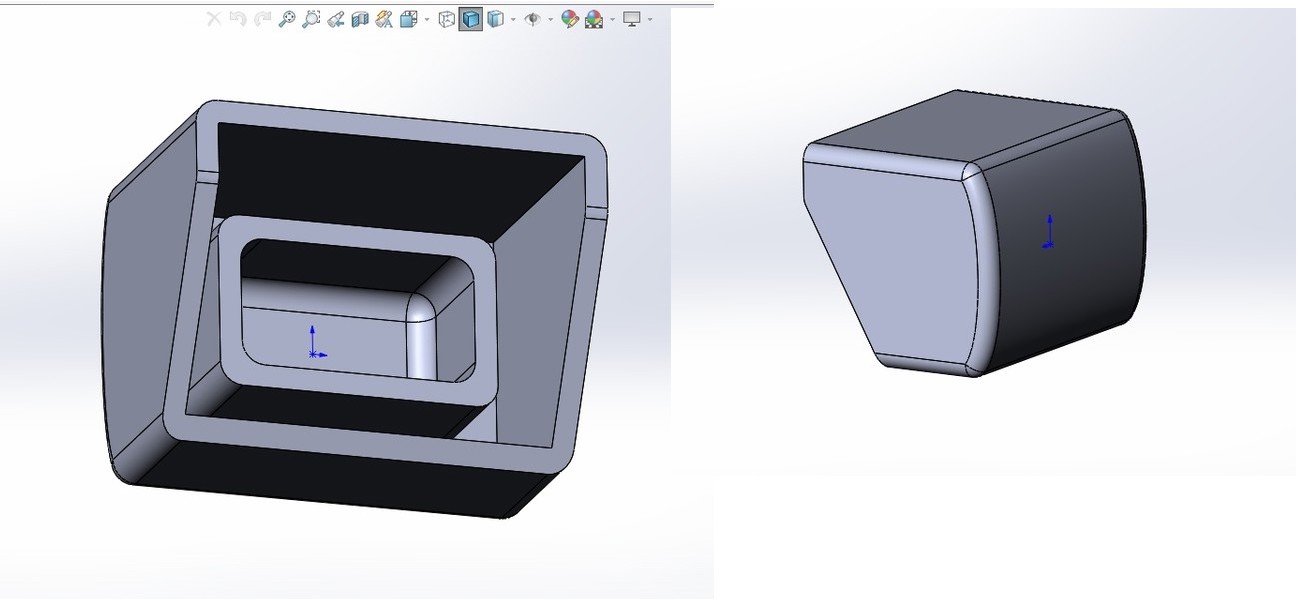Image resolution: width=1301 pixels, height=600 pixels.
Task: Open View Settings monitor icon
Action: [632, 19]
